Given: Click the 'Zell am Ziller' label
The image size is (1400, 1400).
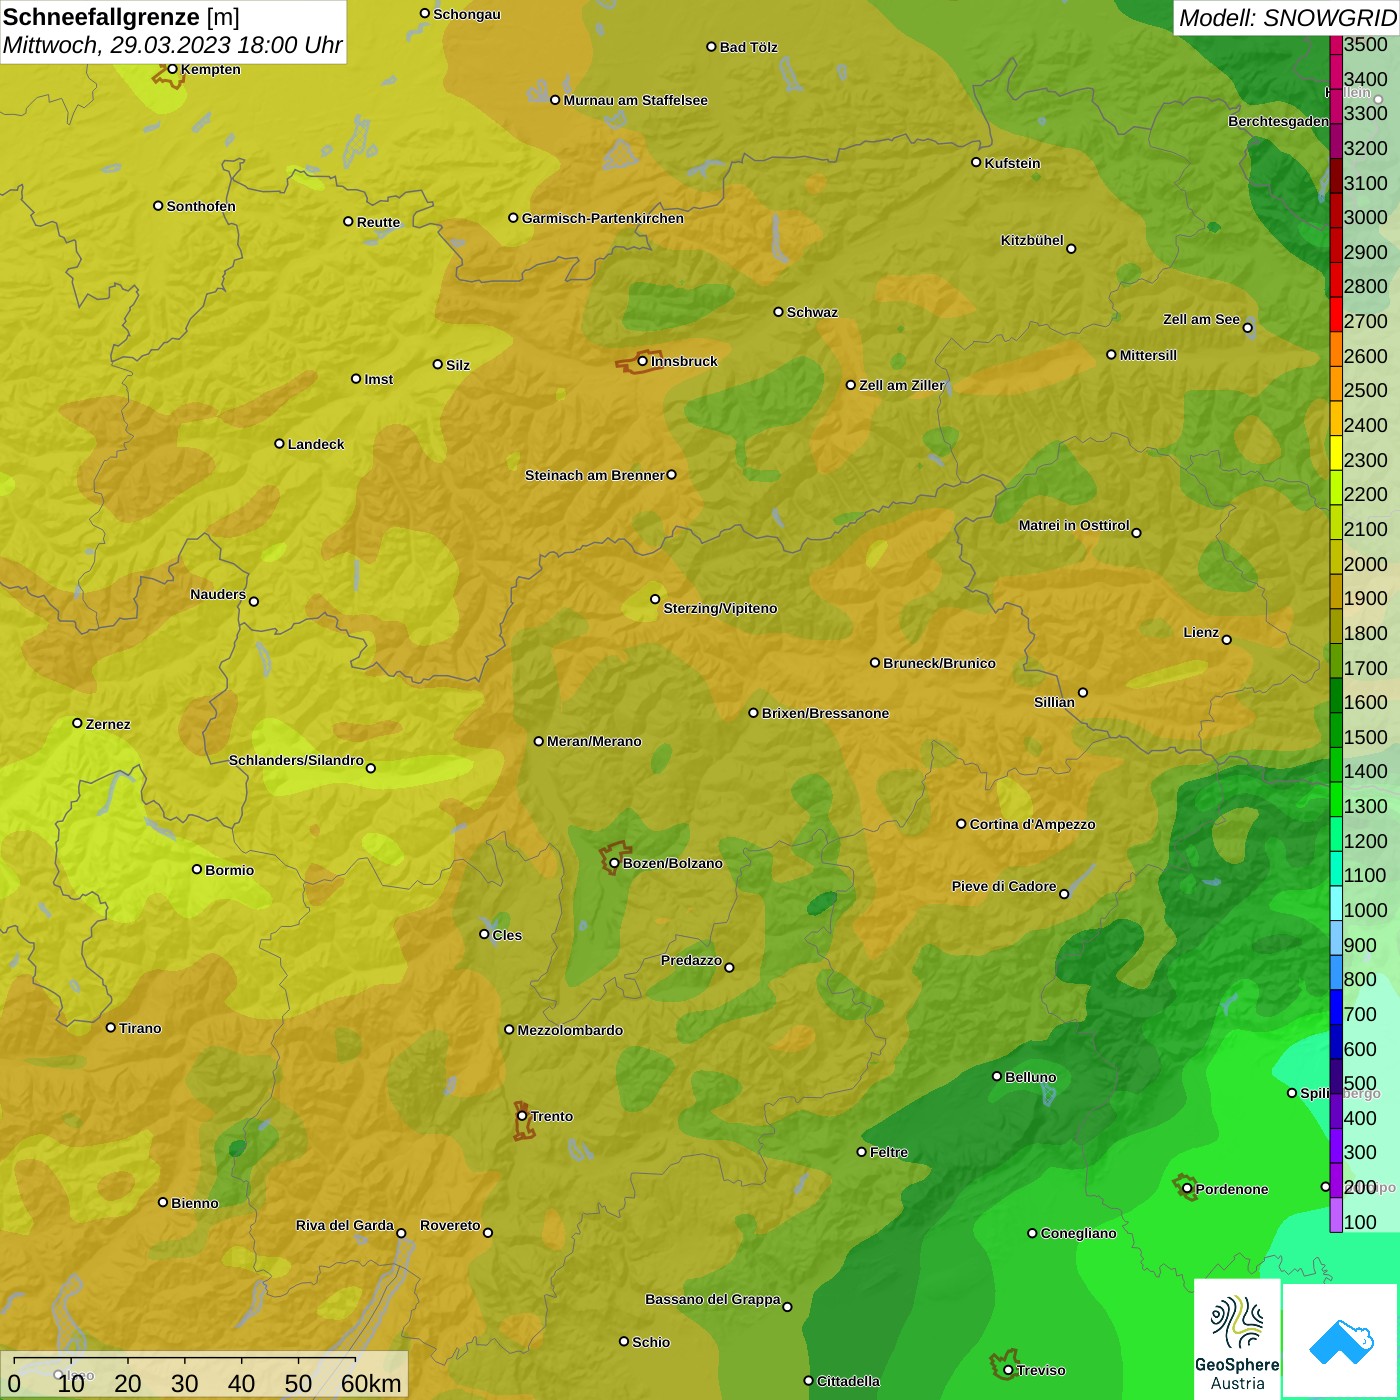Looking at the screenshot, I should click(901, 385).
